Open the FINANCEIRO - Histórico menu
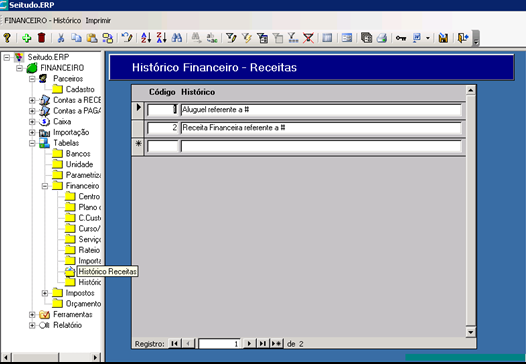 pyautogui.click(x=43, y=20)
